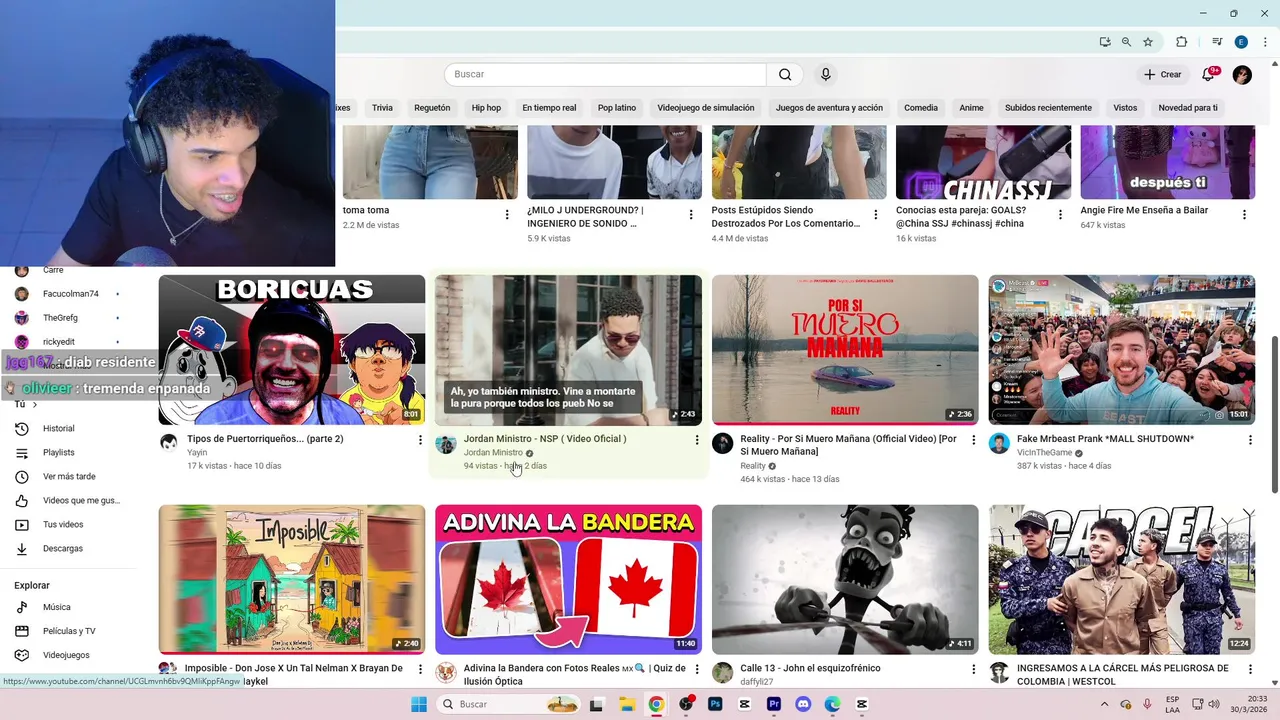Open options for Jordan Ministro NSP video
1280x720 pixels.
coord(697,440)
